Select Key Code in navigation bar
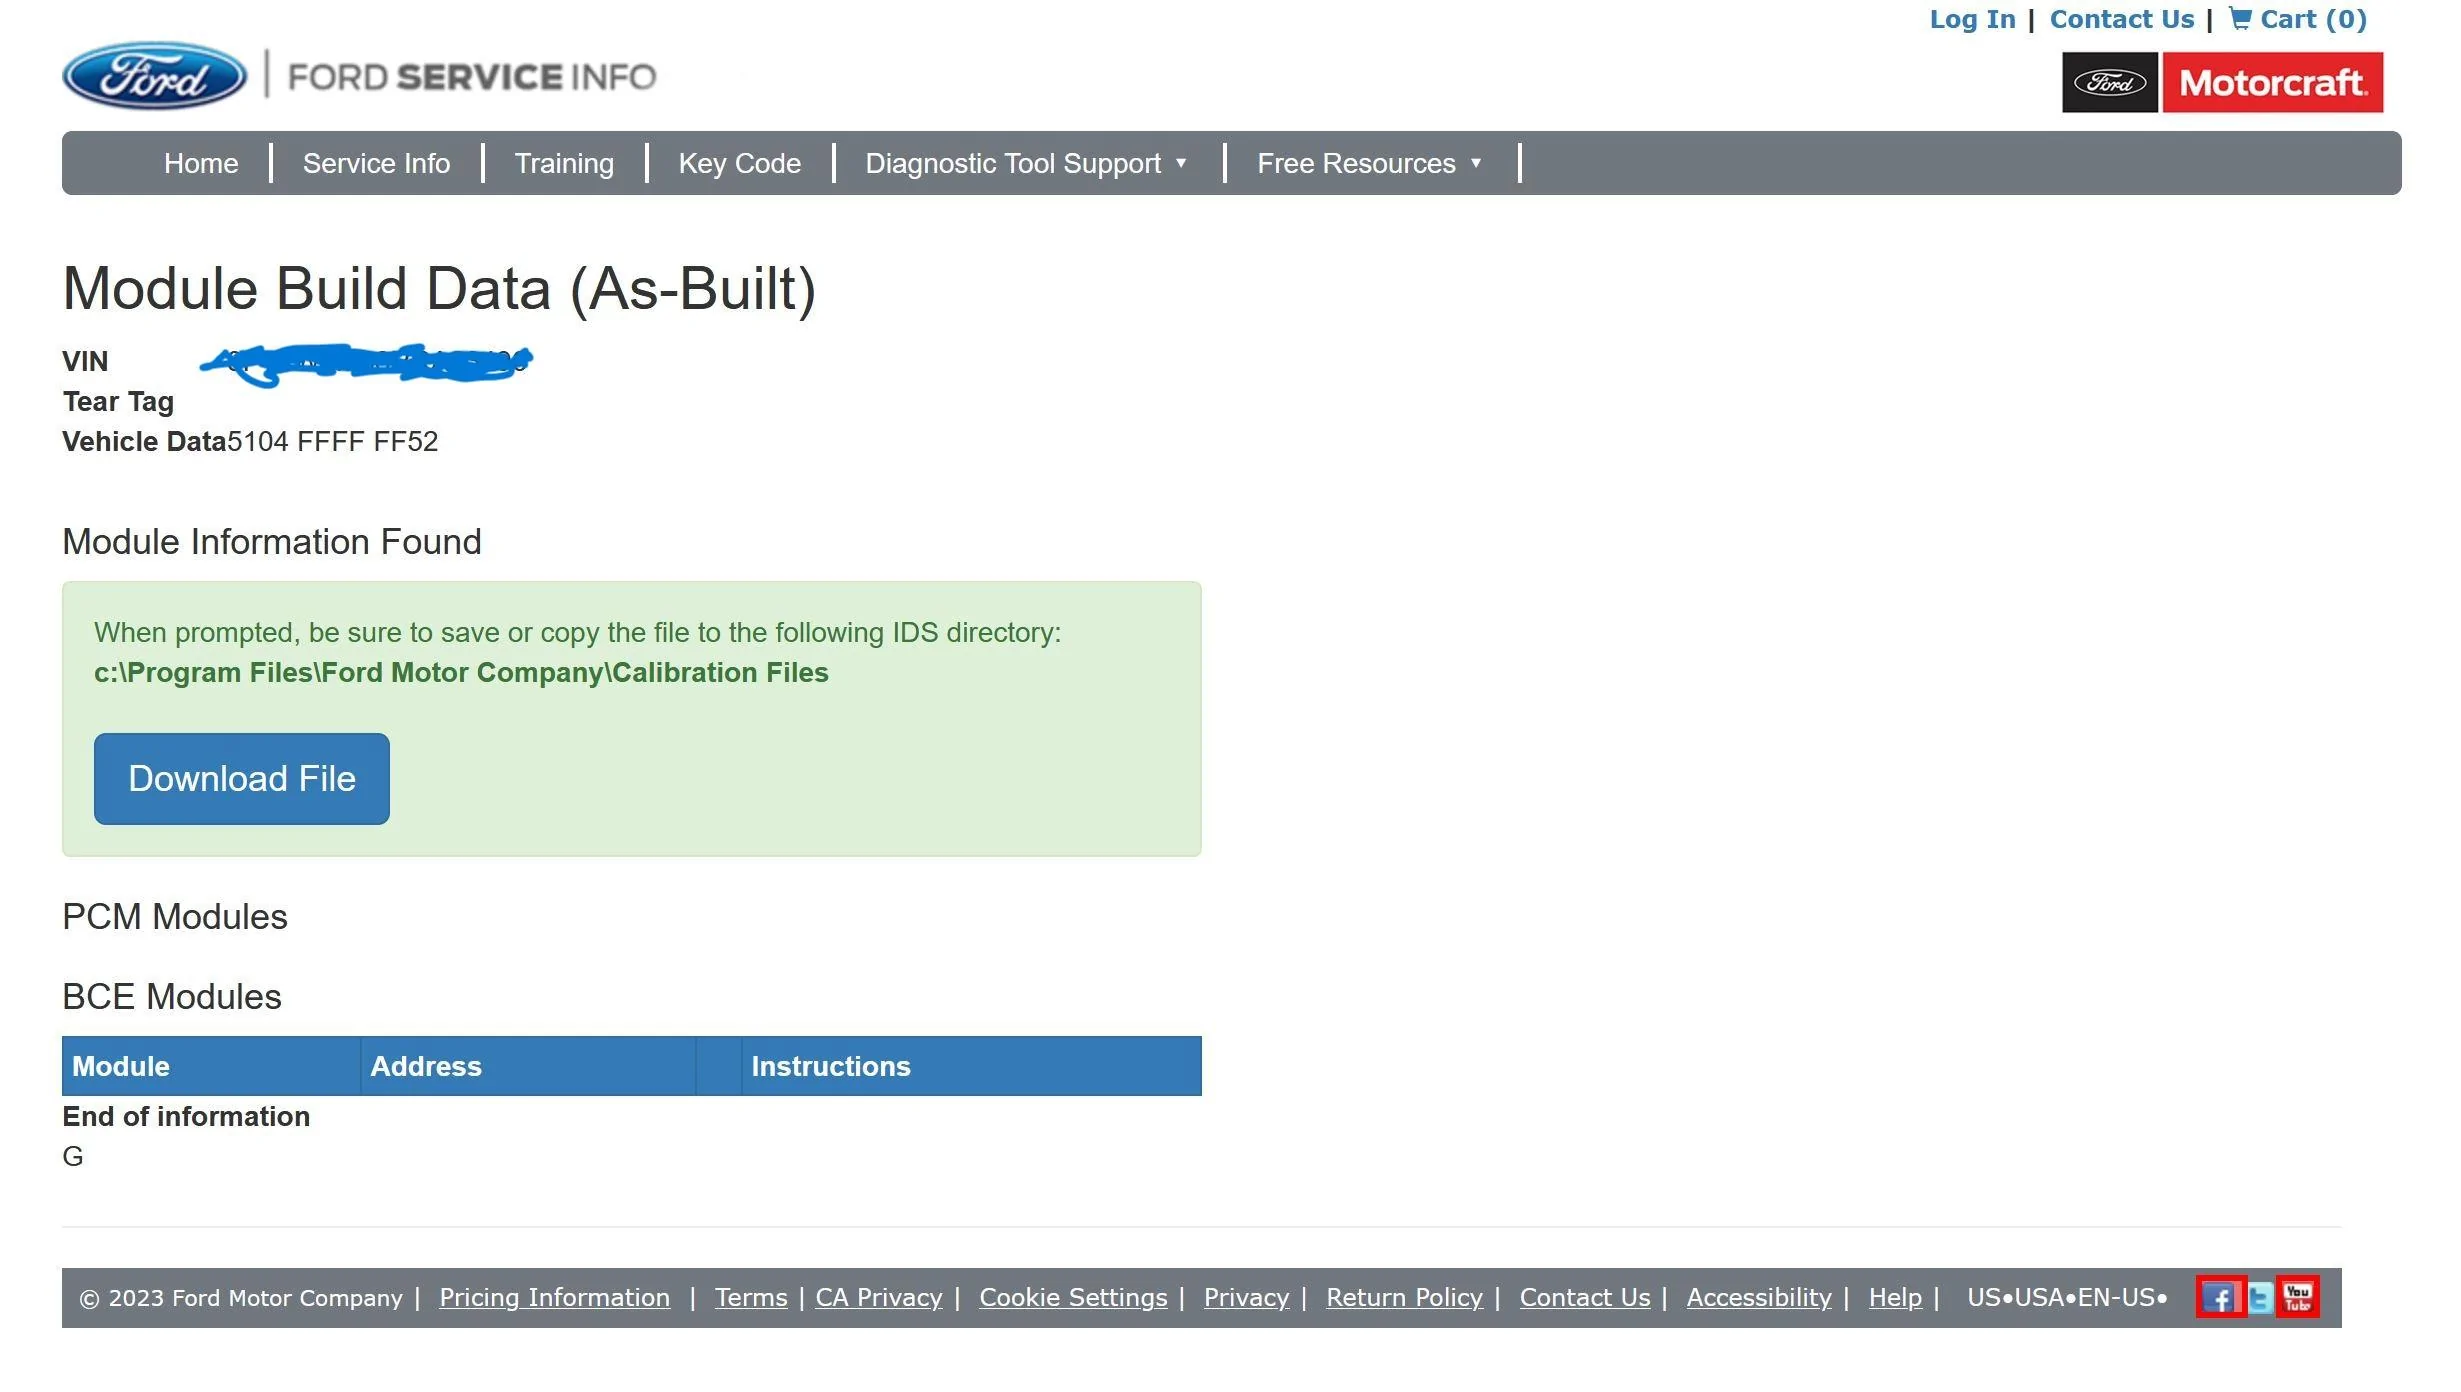Viewport: 2461px width, 1392px height. point(740,163)
